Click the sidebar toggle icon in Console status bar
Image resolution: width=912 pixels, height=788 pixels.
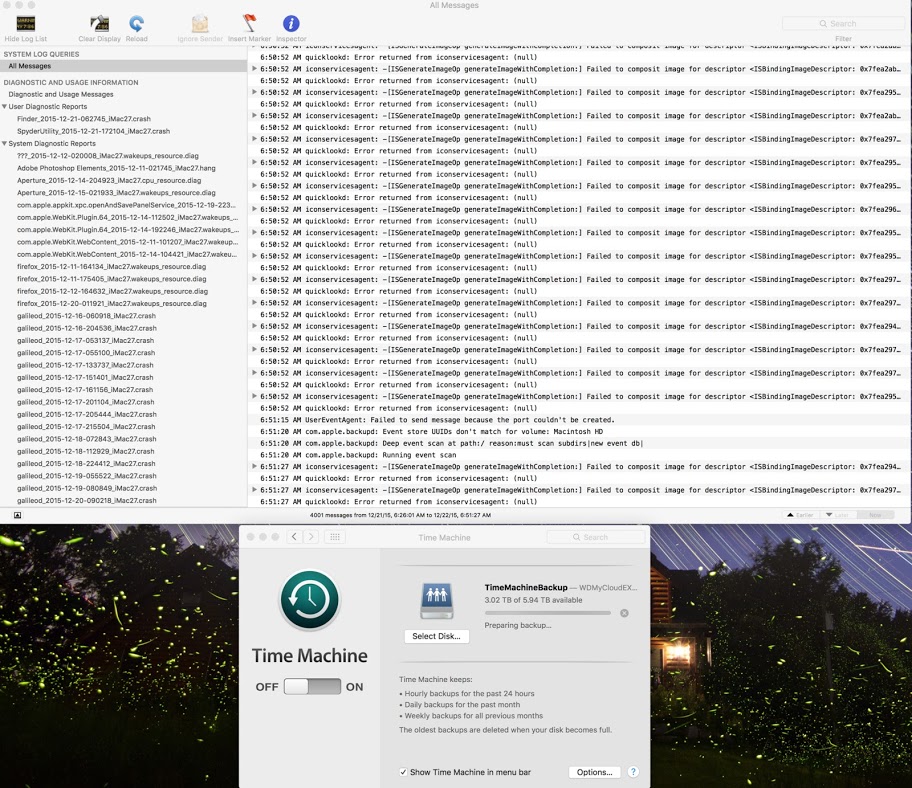[x=17, y=515]
